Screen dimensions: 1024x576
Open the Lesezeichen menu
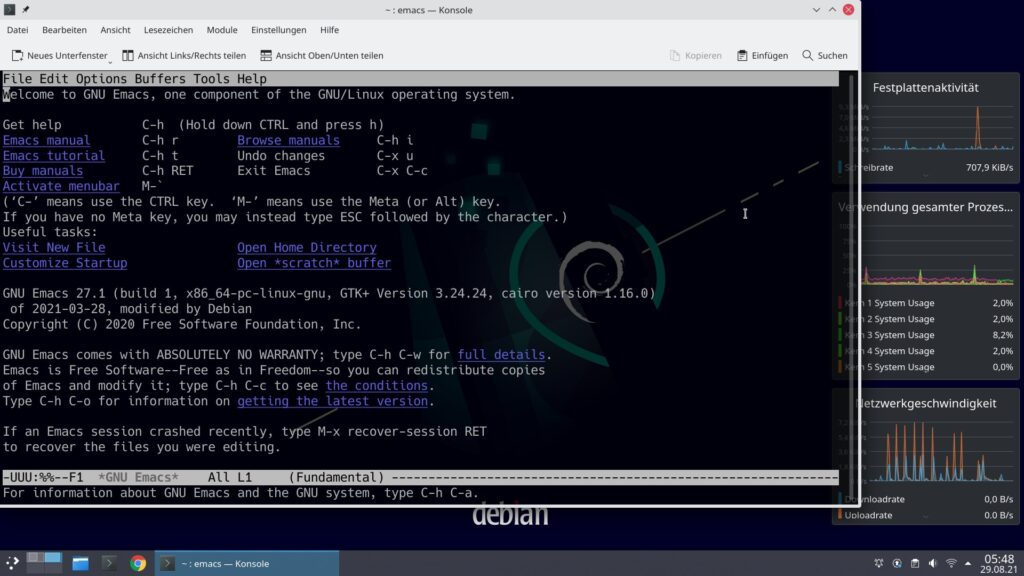coord(168,30)
